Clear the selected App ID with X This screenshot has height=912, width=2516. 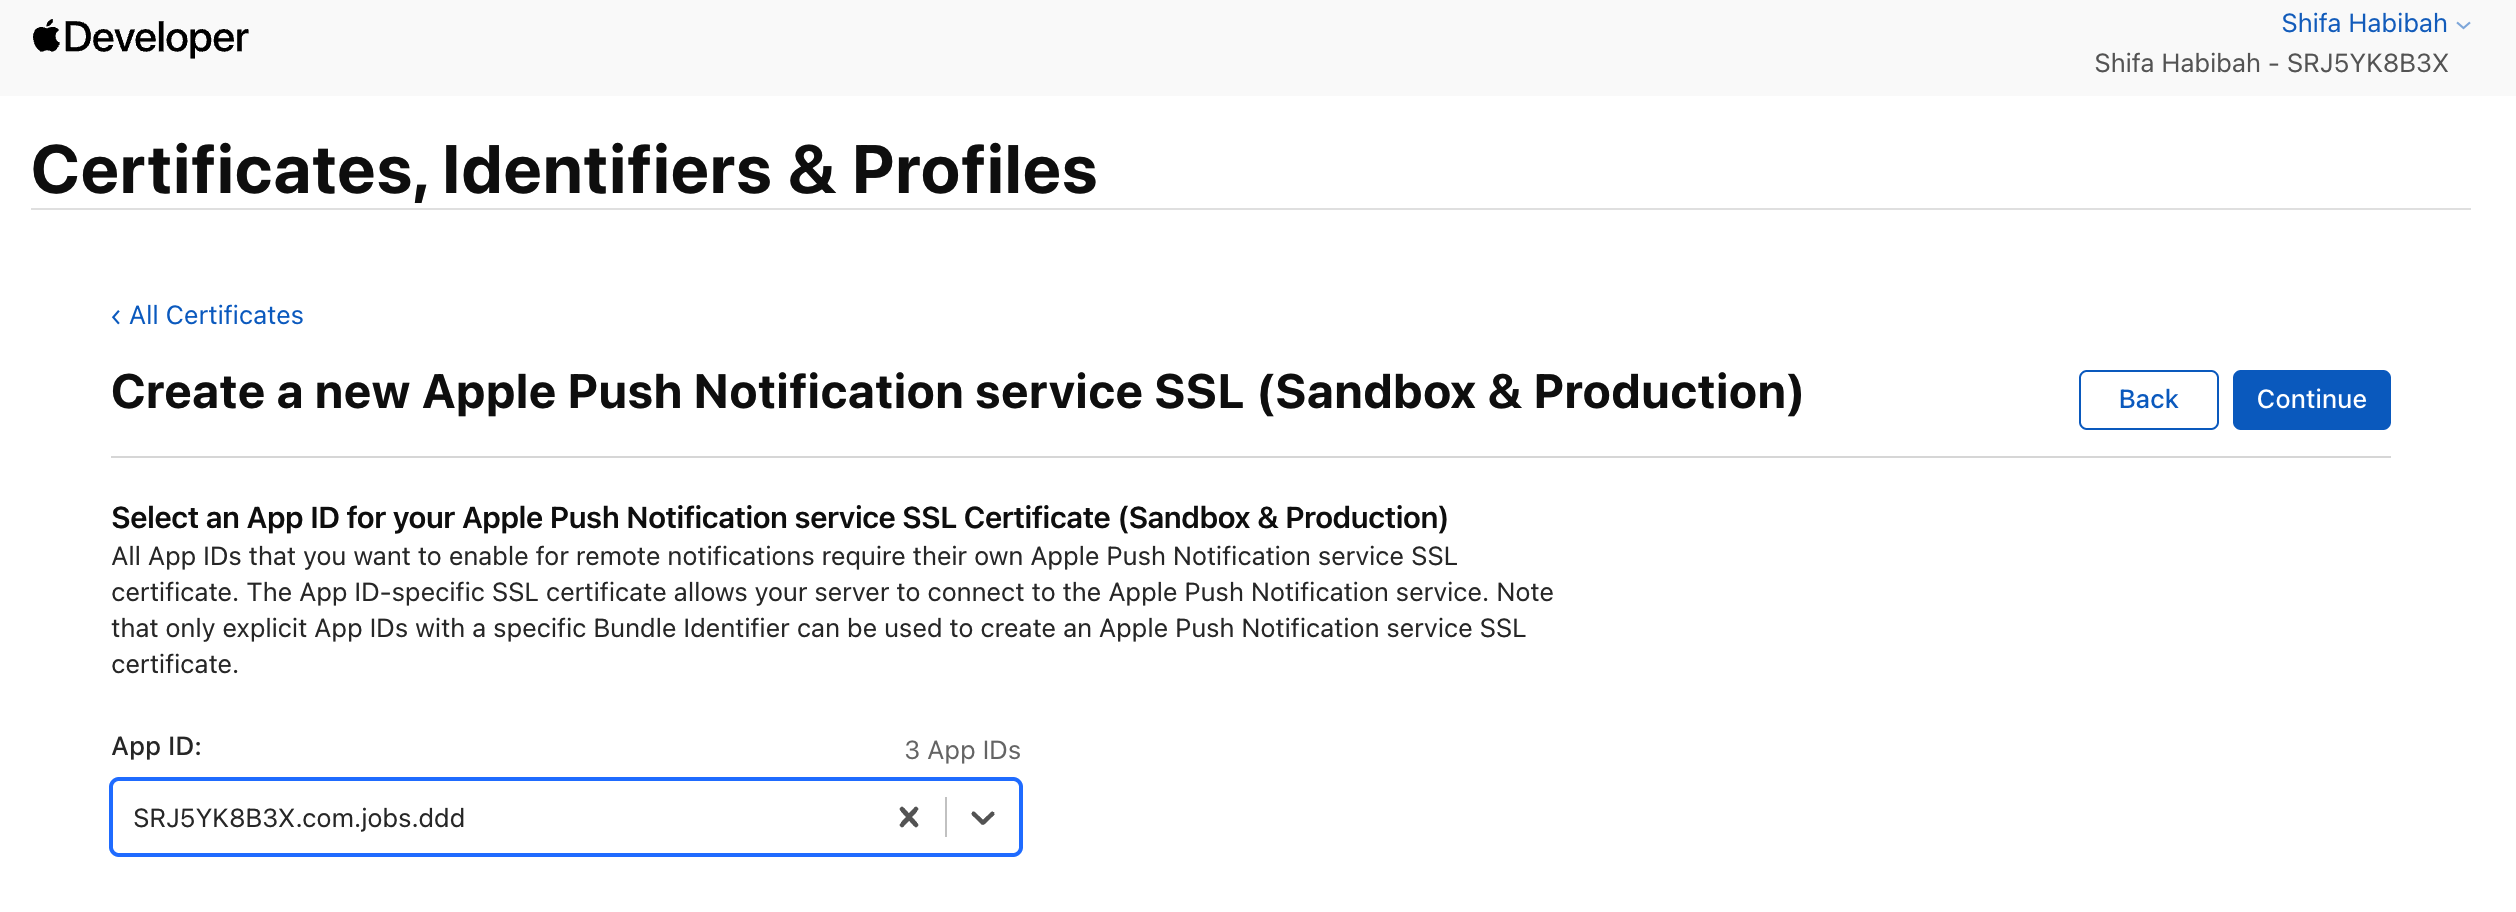pyautogui.click(x=909, y=817)
